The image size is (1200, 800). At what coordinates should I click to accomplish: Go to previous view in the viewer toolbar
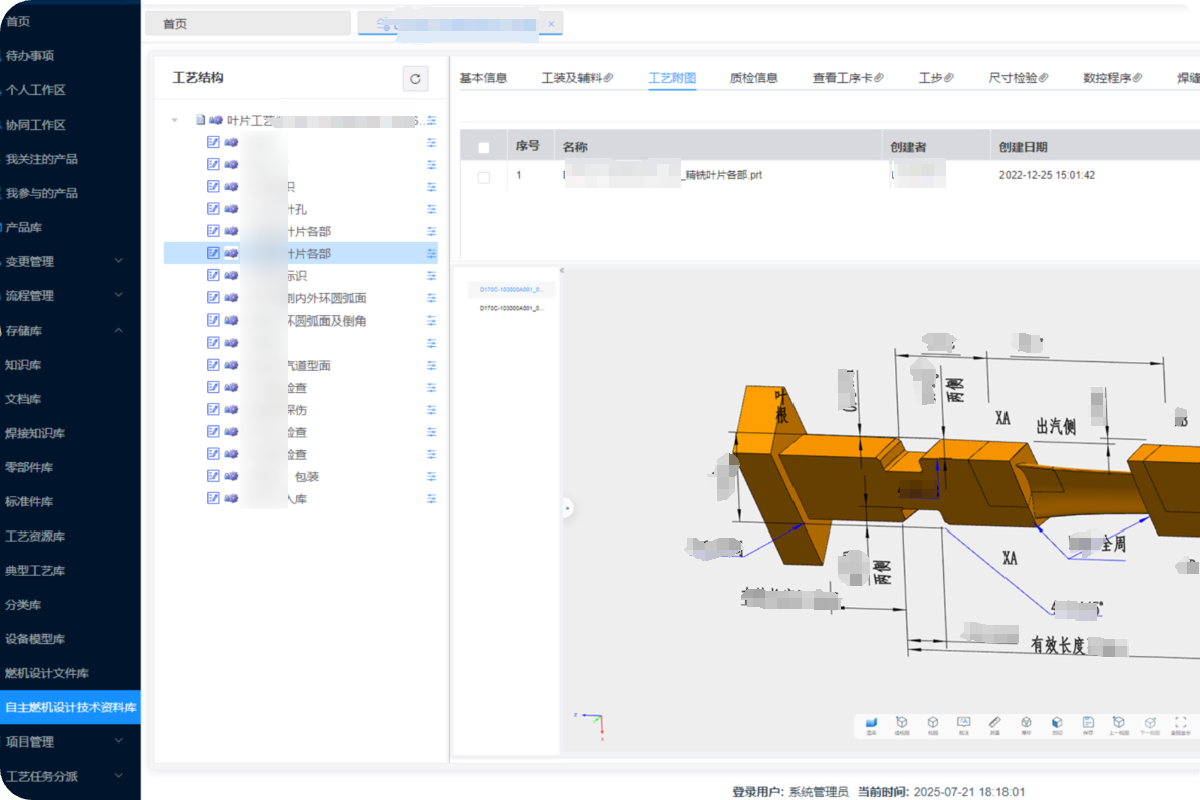pos(1118,723)
